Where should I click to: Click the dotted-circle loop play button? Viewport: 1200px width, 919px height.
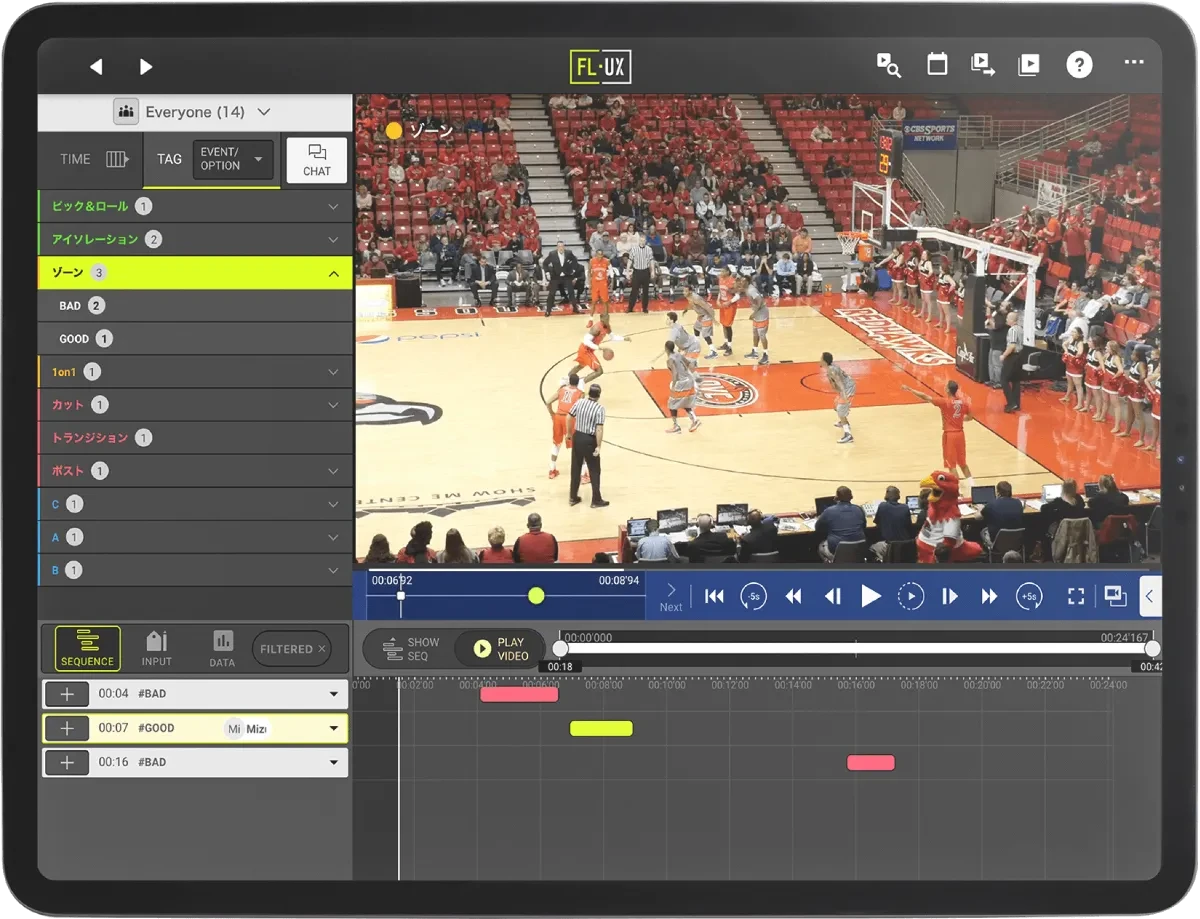[911, 597]
